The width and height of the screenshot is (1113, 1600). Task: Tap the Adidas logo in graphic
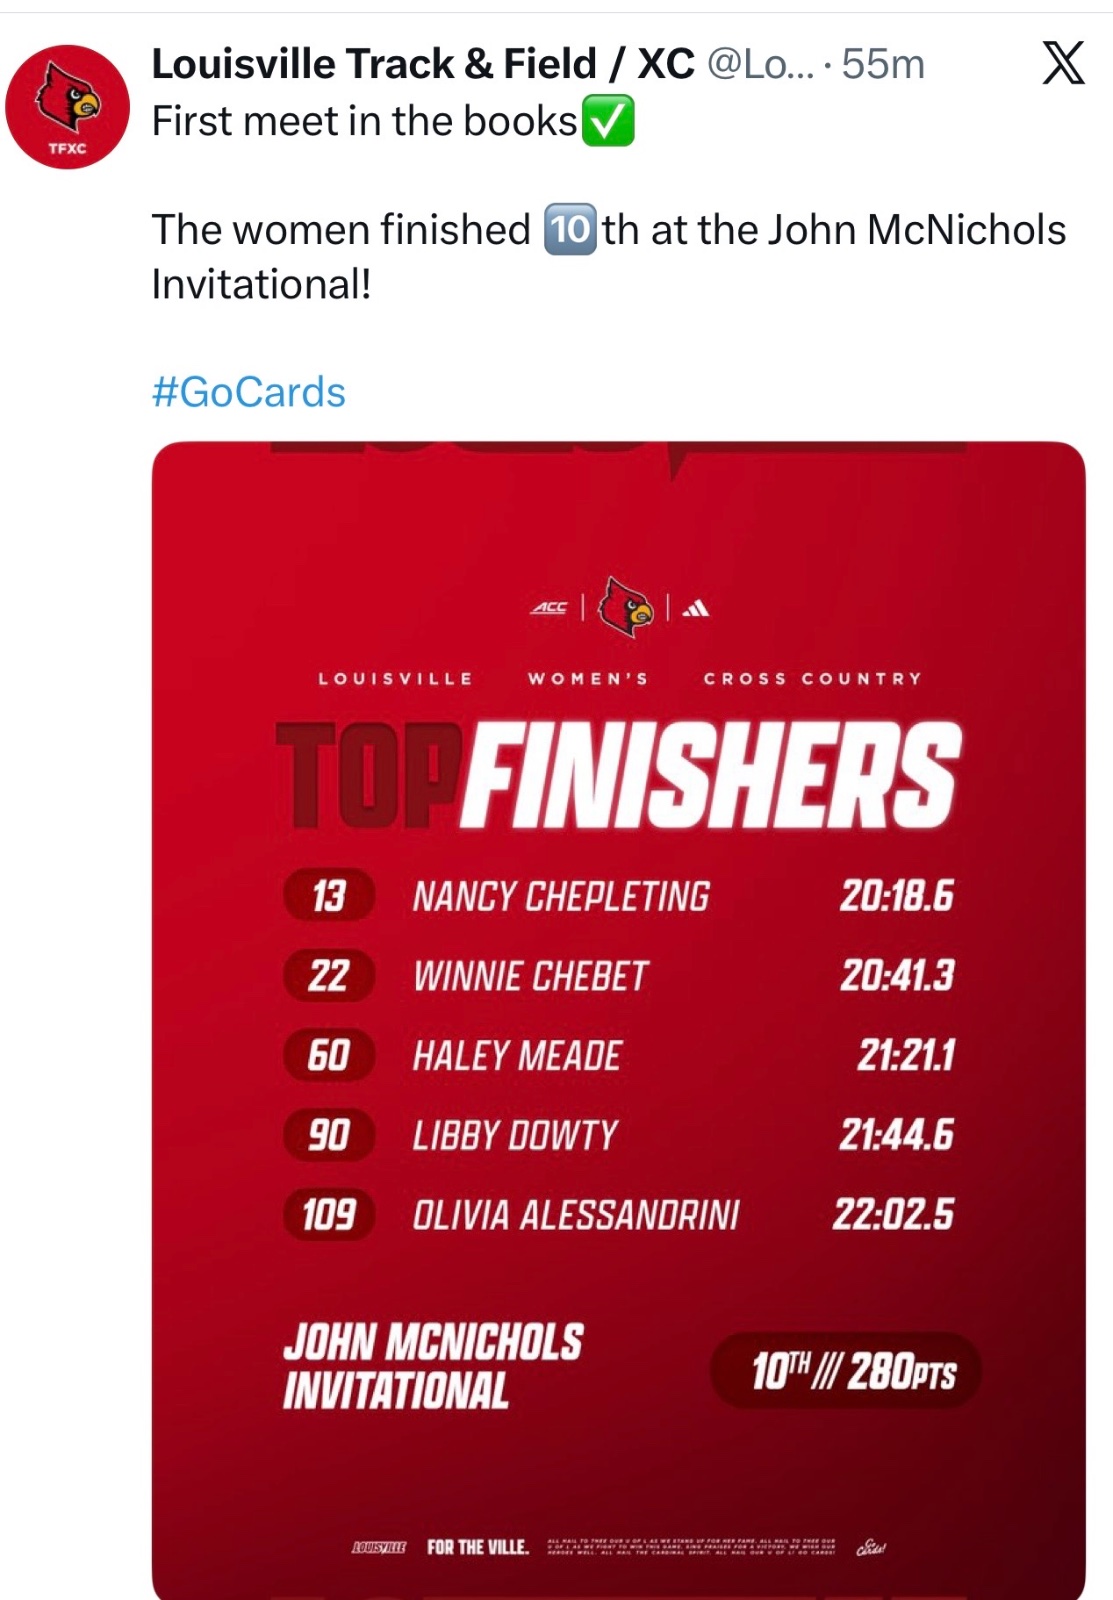(696, 607)
